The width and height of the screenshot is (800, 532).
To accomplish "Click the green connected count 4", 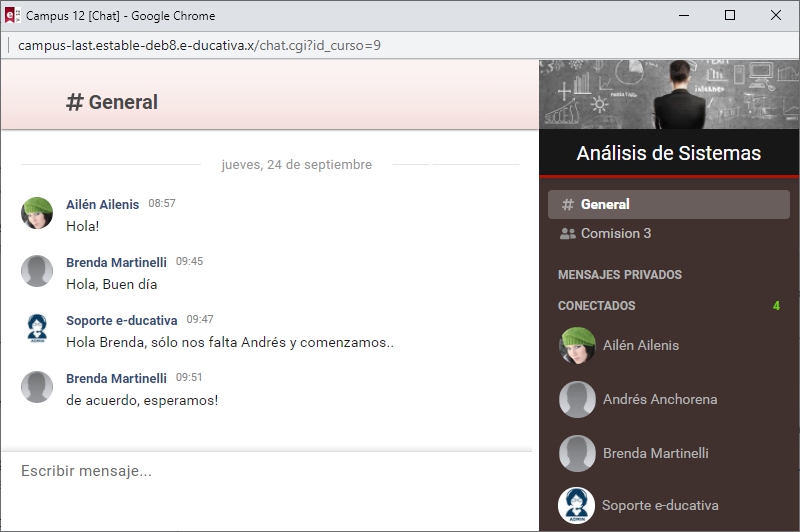I will click(776, 306).
